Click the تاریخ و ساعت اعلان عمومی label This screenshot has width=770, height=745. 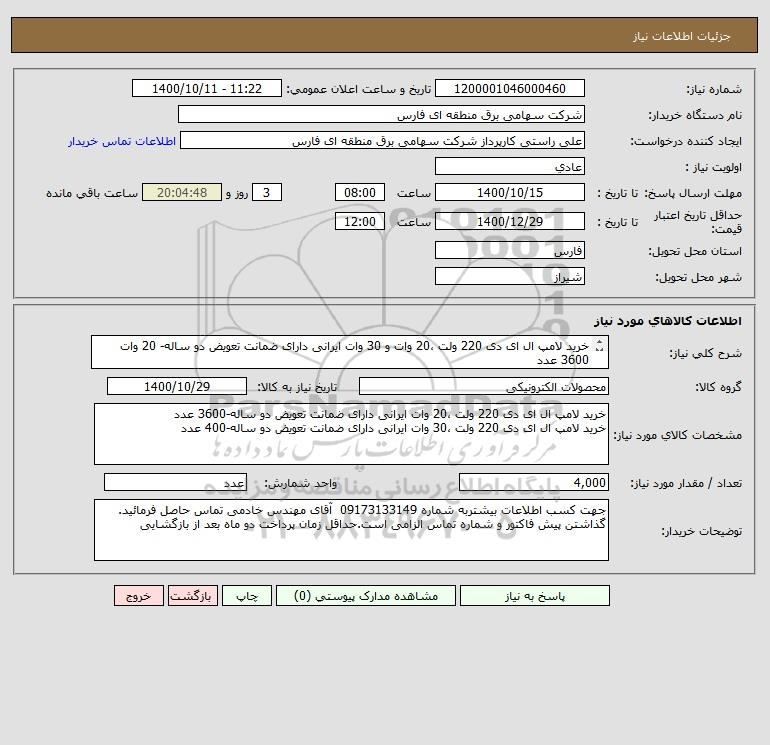(358, 89)
